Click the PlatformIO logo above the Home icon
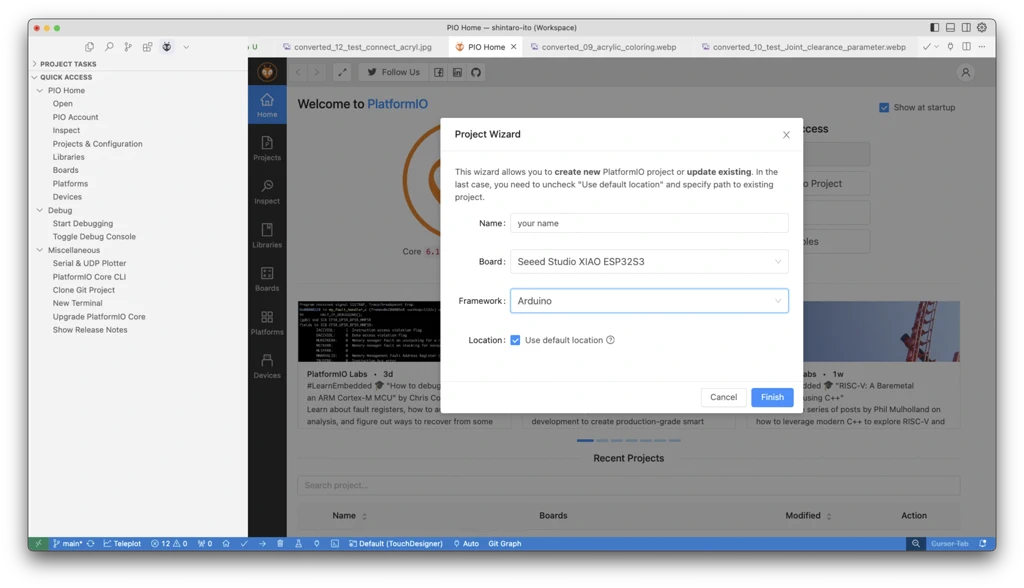 point(267,72)
